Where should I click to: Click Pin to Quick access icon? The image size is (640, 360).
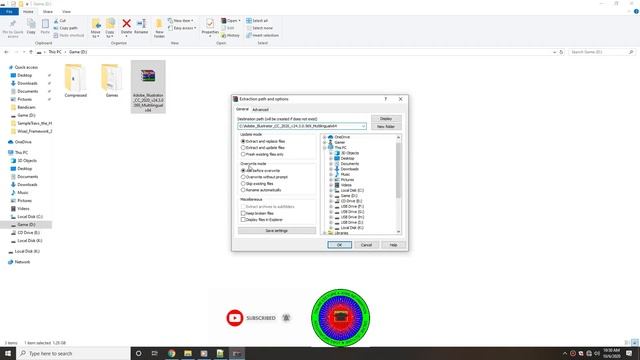pyautogui.click(x=13, y=28)
